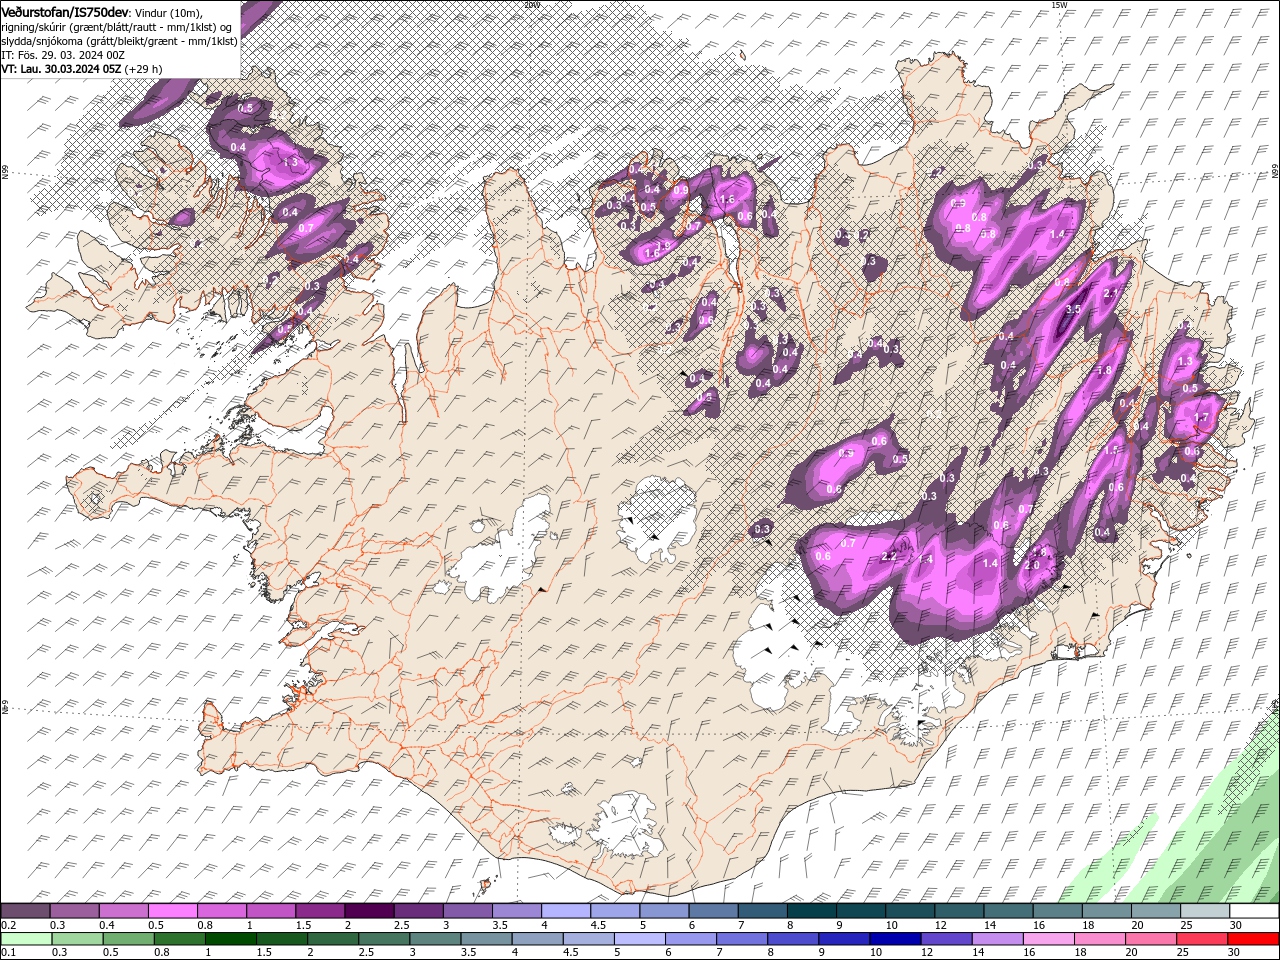Viewport: 1280px width, 960px height.
Task: Click the 'slydda/snjókoma' legend description line
Action: (x=119, y=41)
